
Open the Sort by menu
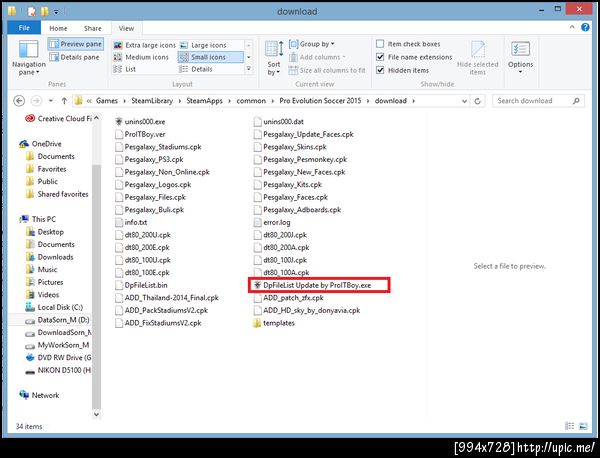(x=274, y=58)
